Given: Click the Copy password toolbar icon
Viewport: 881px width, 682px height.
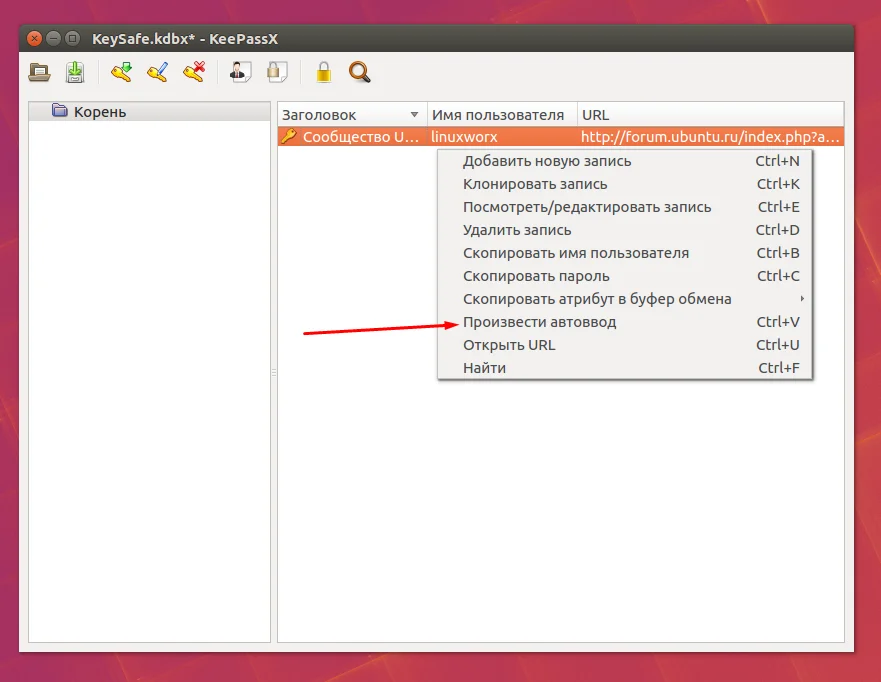Looking at the screenshot, I should point(277,72).
